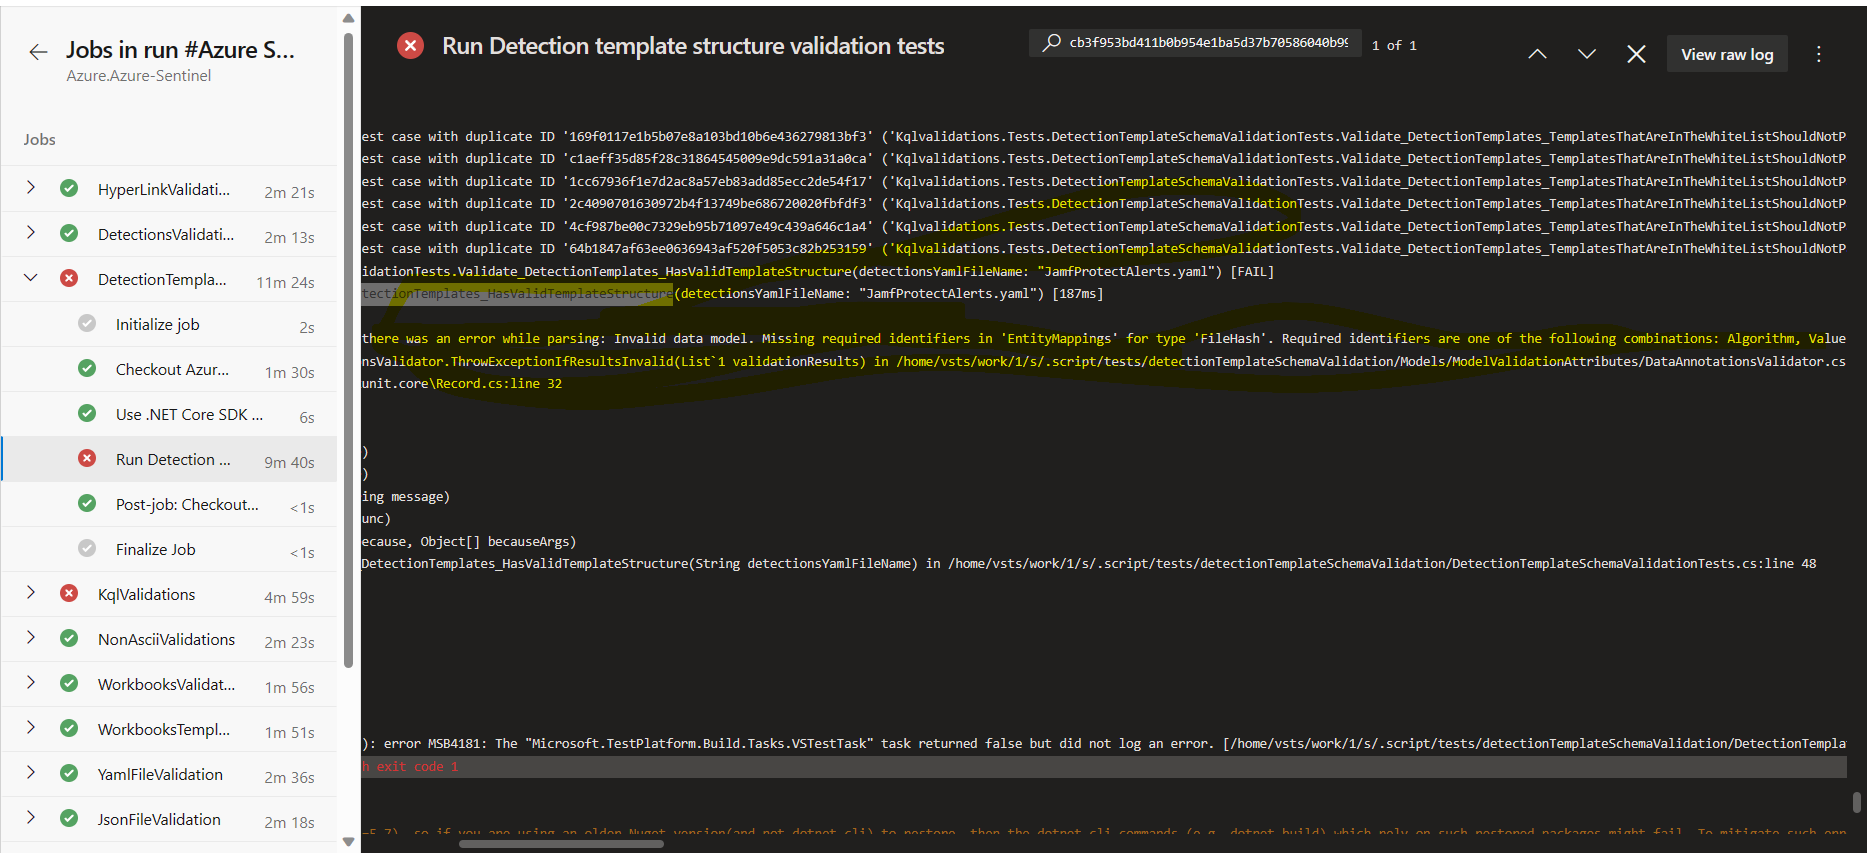Screen dimensions: 1867x853
Task: Click the YamlFileValidation success icon
Action: pos(69,773)
